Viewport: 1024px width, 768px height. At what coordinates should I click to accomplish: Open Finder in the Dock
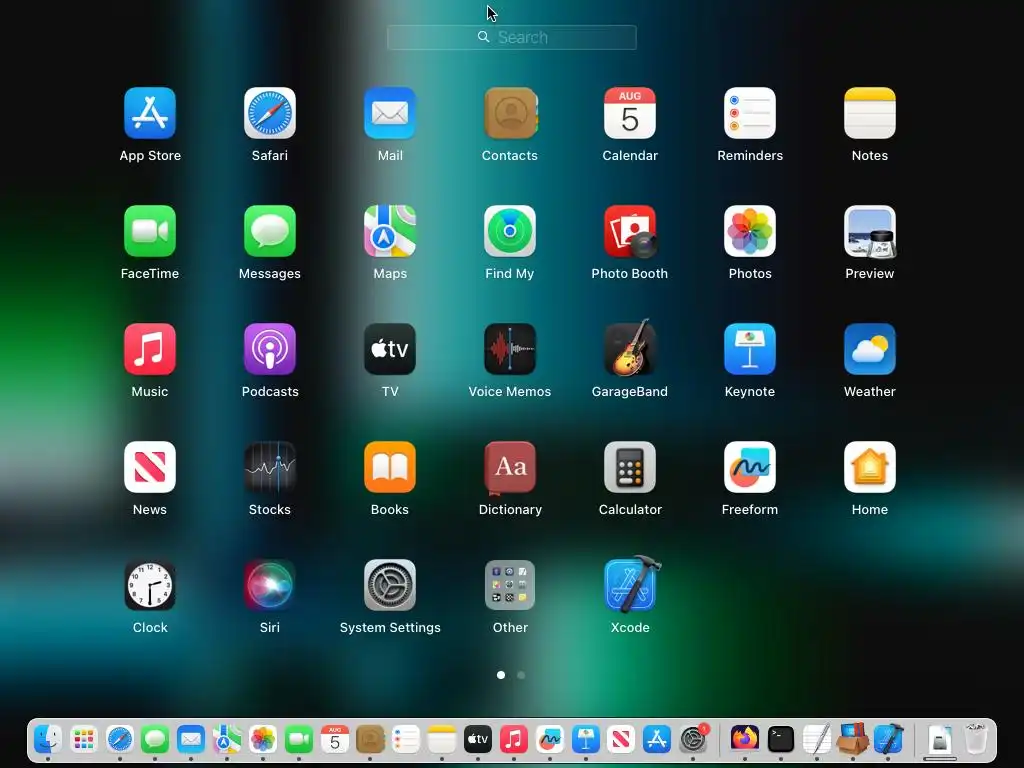(x=48, y=739)
